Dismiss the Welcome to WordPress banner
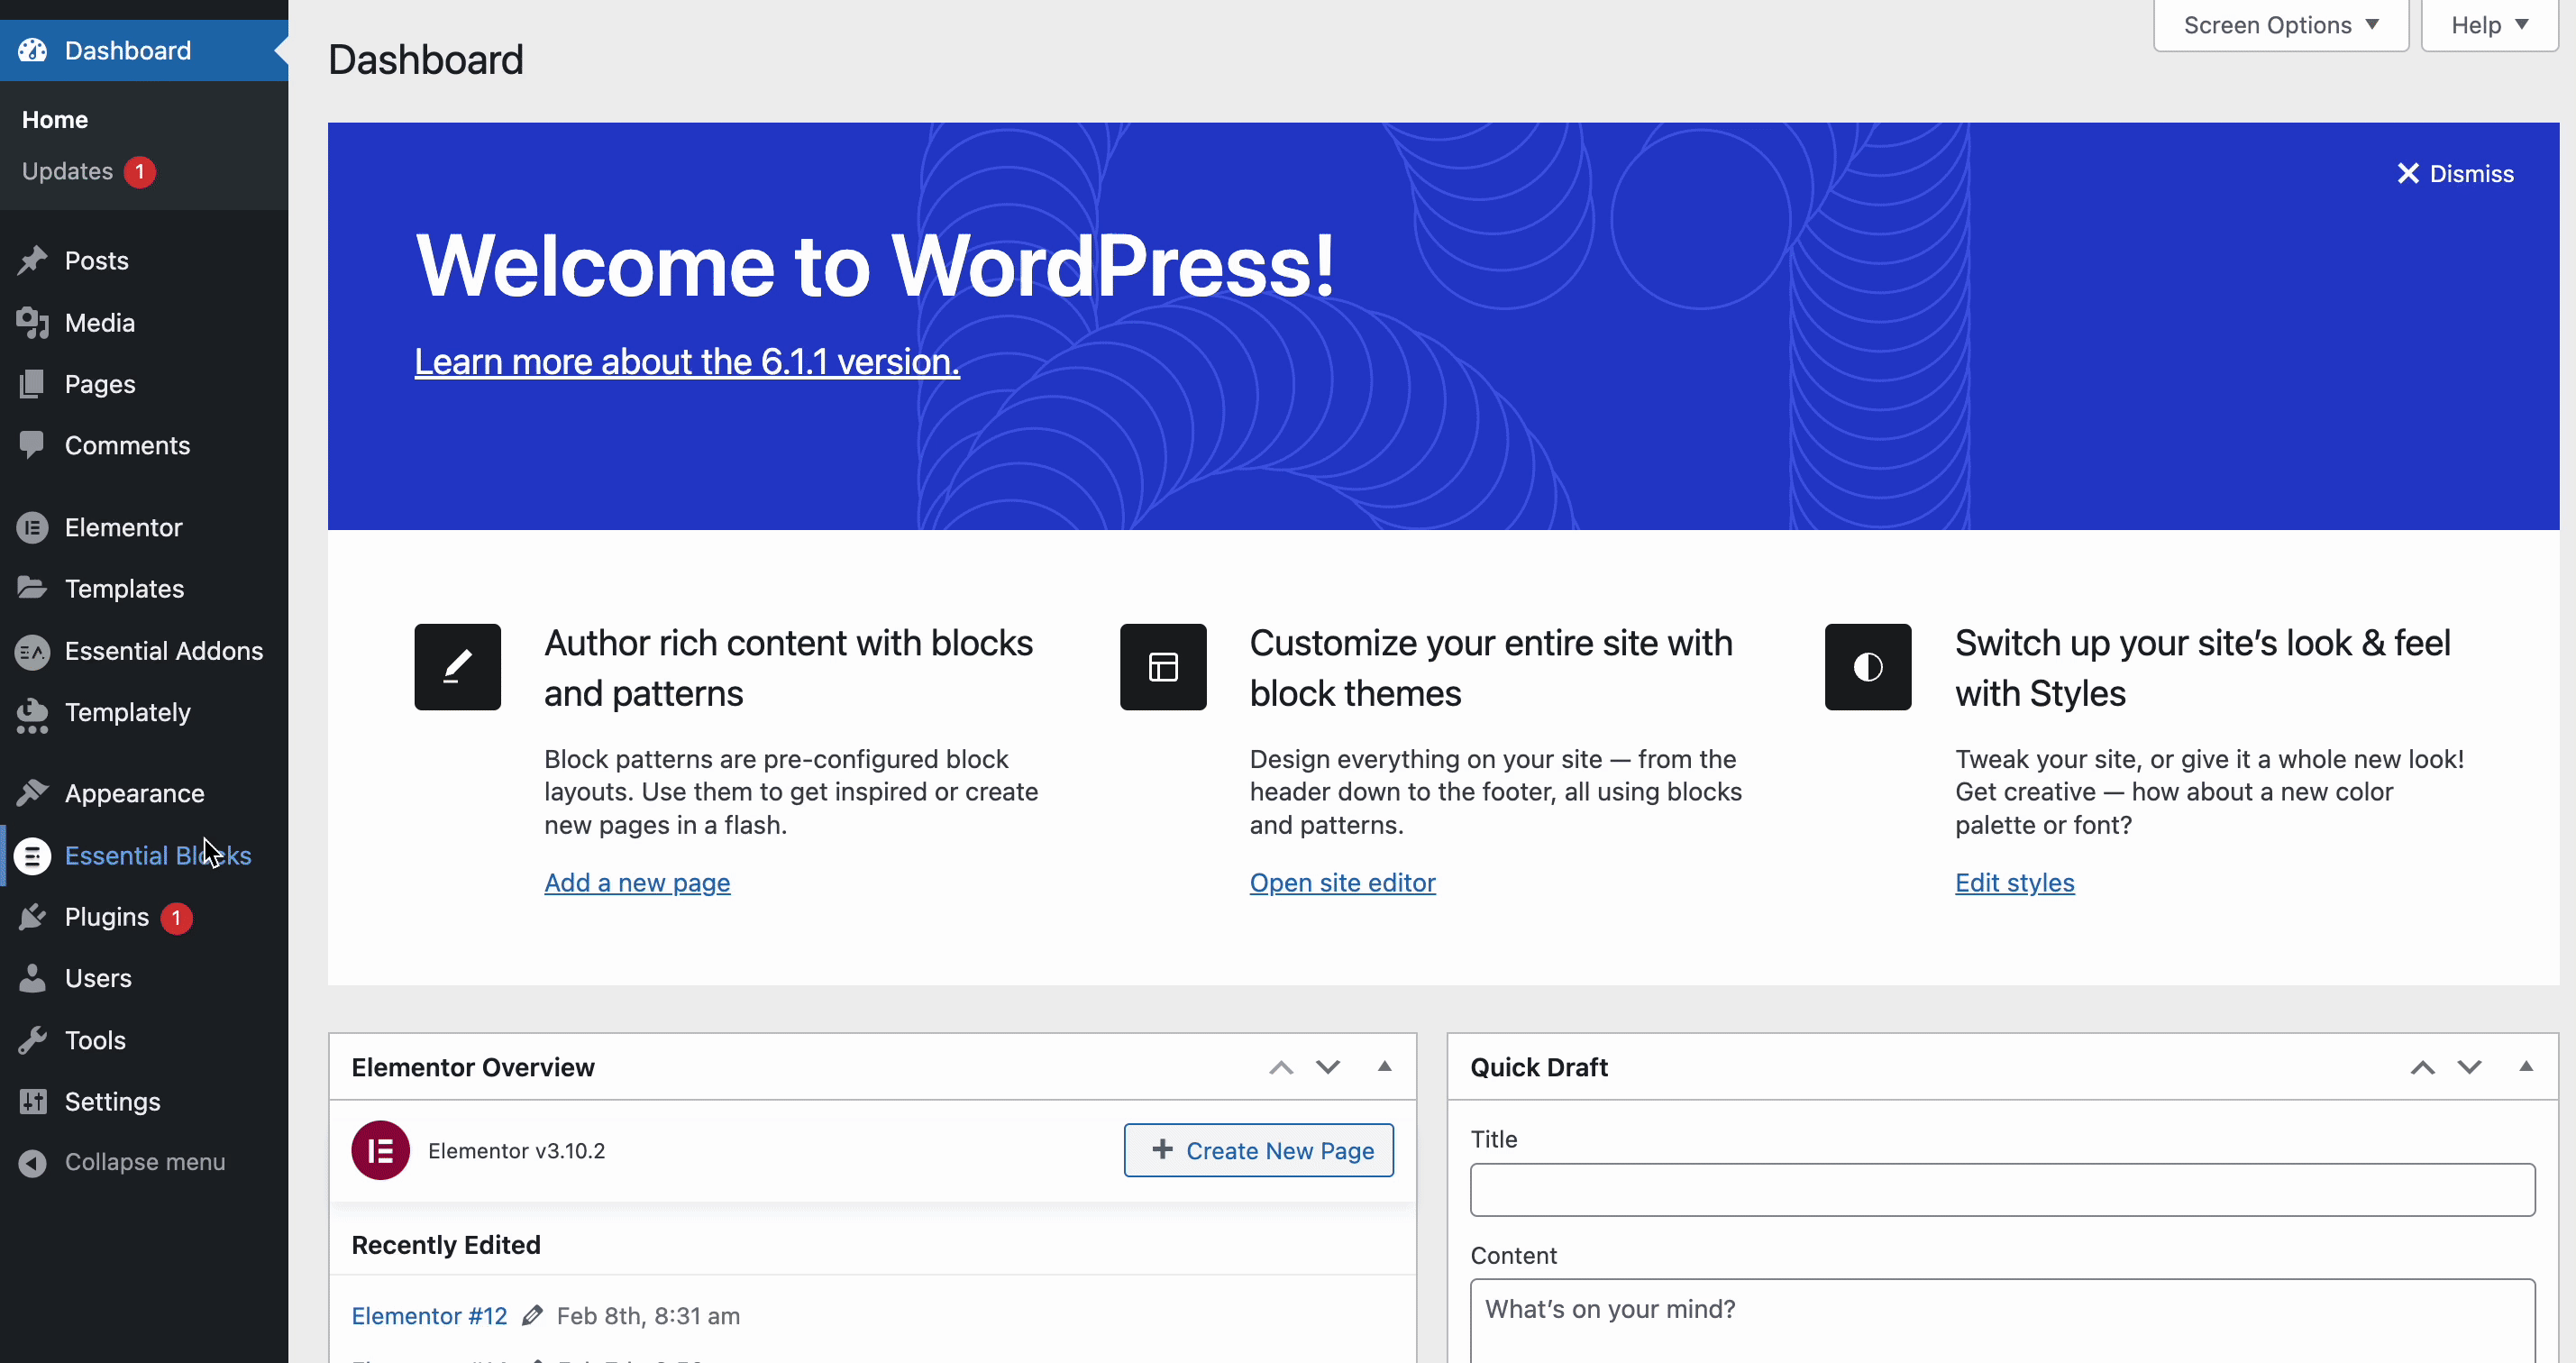The height and width of the screenshot is (1363, 2576). click(2455, 174)
